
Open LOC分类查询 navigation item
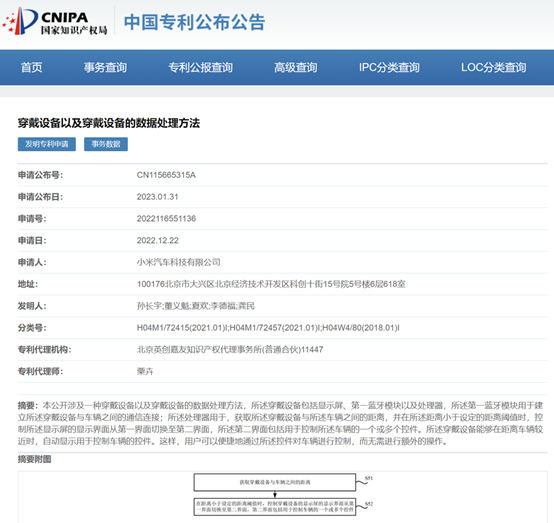pyautogui.click(x=494, y=67)
